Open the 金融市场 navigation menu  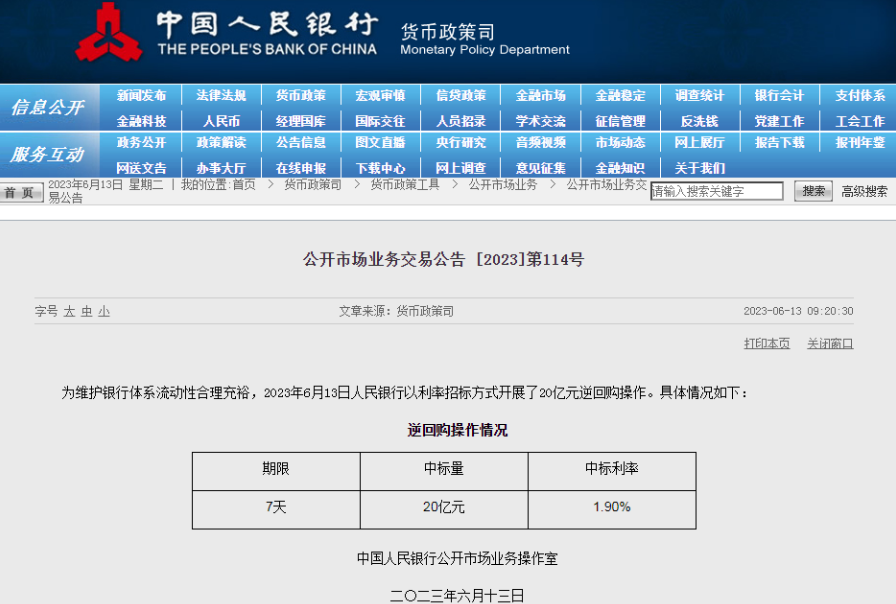(539, 95)
